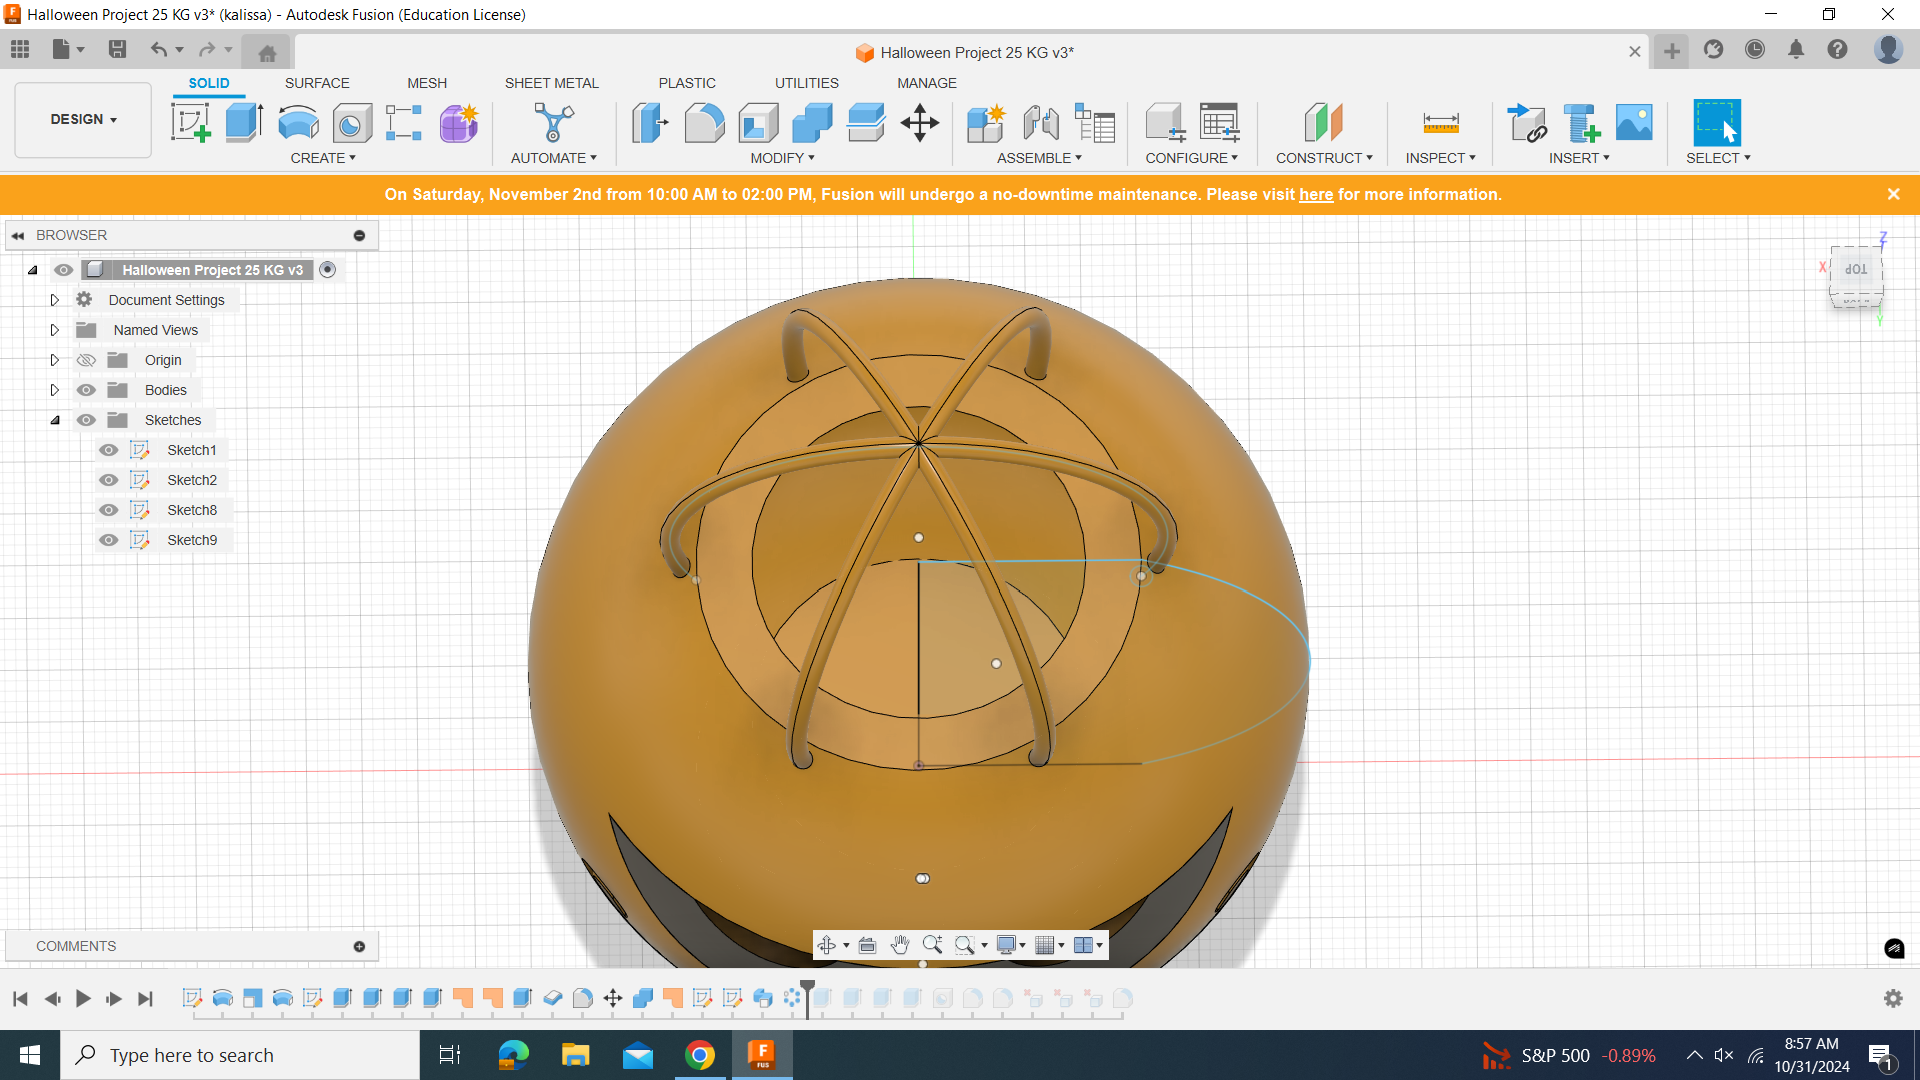Select the Rectangular Pattern tool
Screen dimensions: 1920x1080
[x=404, y=123]
